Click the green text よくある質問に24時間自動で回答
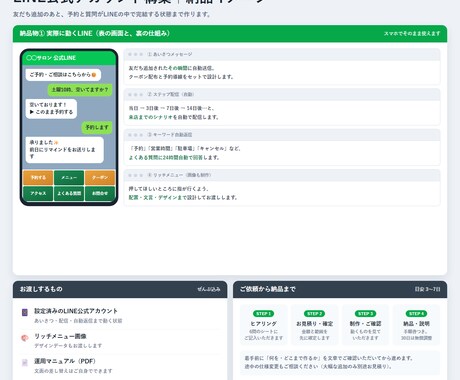460x380 pixels. click(166, 158)
